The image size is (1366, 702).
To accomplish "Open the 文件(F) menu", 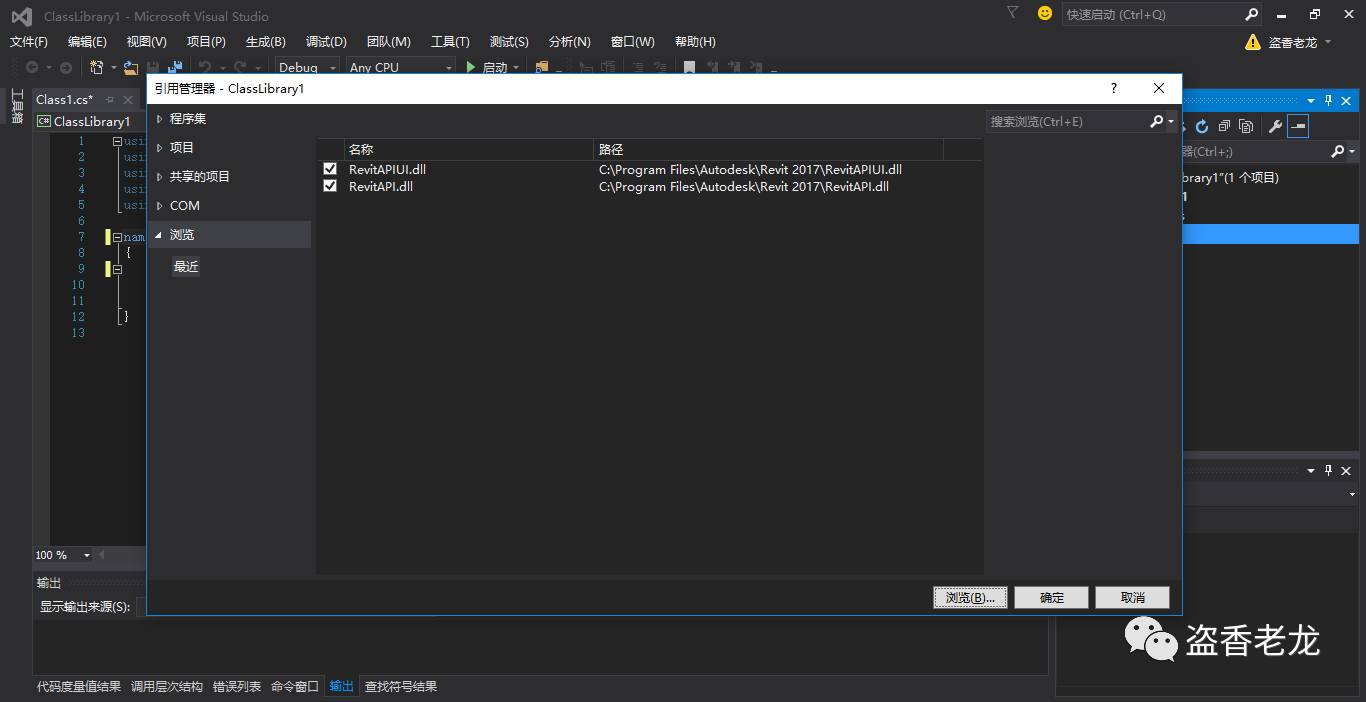I will point(29,42).
